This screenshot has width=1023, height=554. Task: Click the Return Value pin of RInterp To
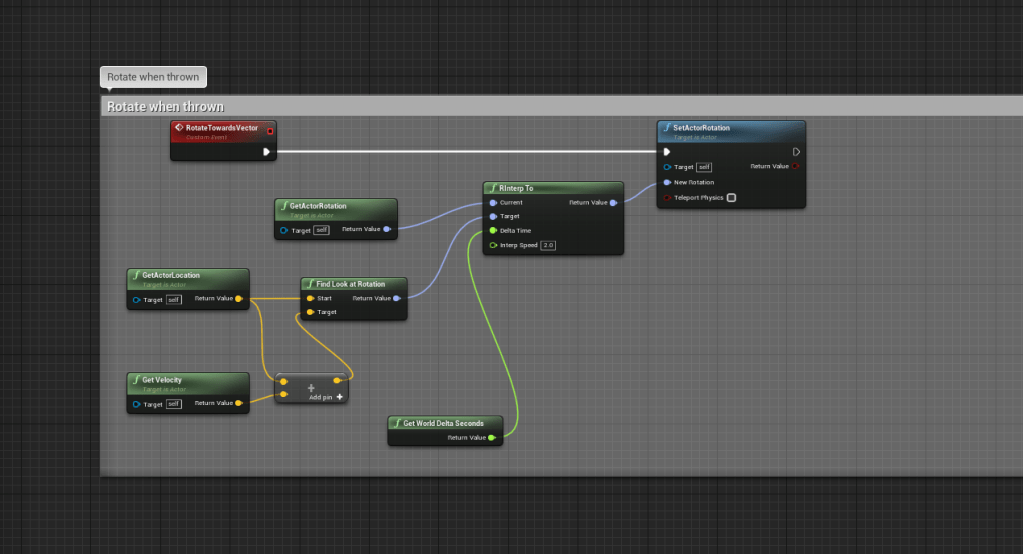[x=613, y=202]
